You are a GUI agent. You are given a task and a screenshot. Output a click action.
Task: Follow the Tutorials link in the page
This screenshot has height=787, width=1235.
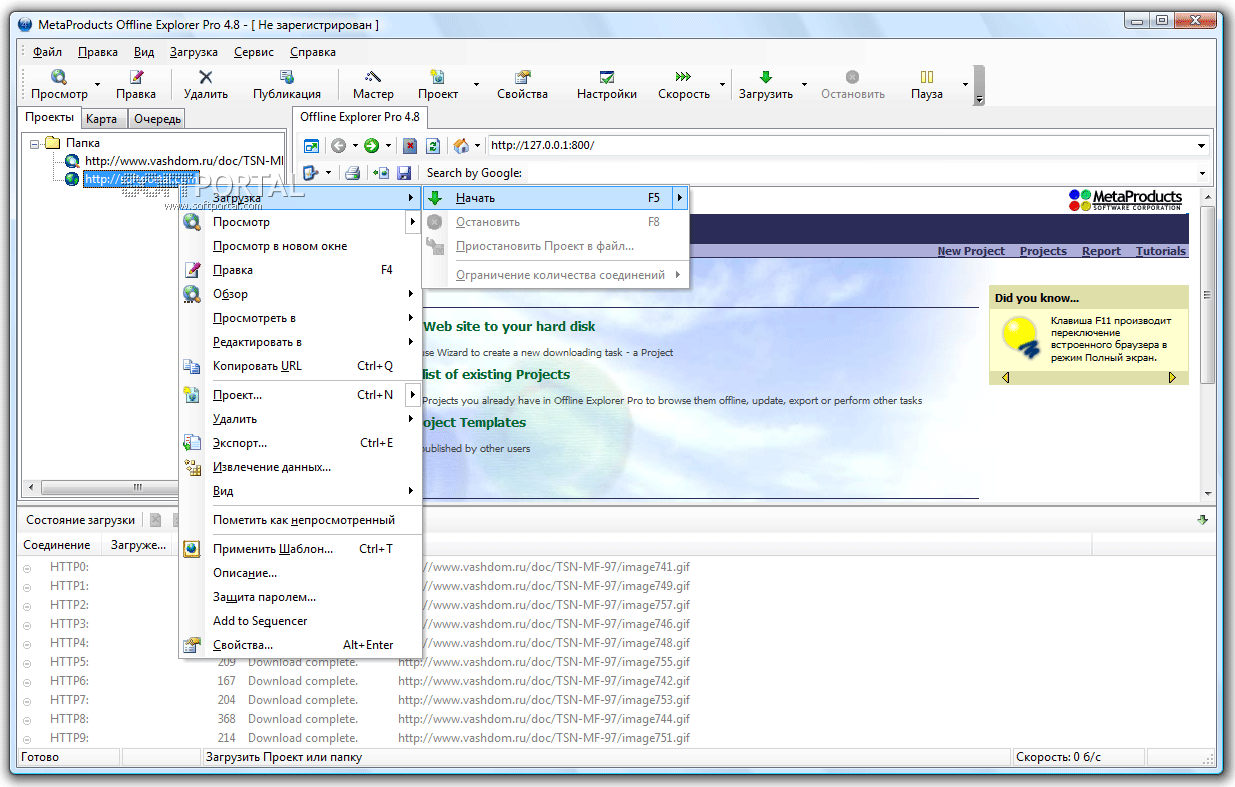[x=1160, y=251]
